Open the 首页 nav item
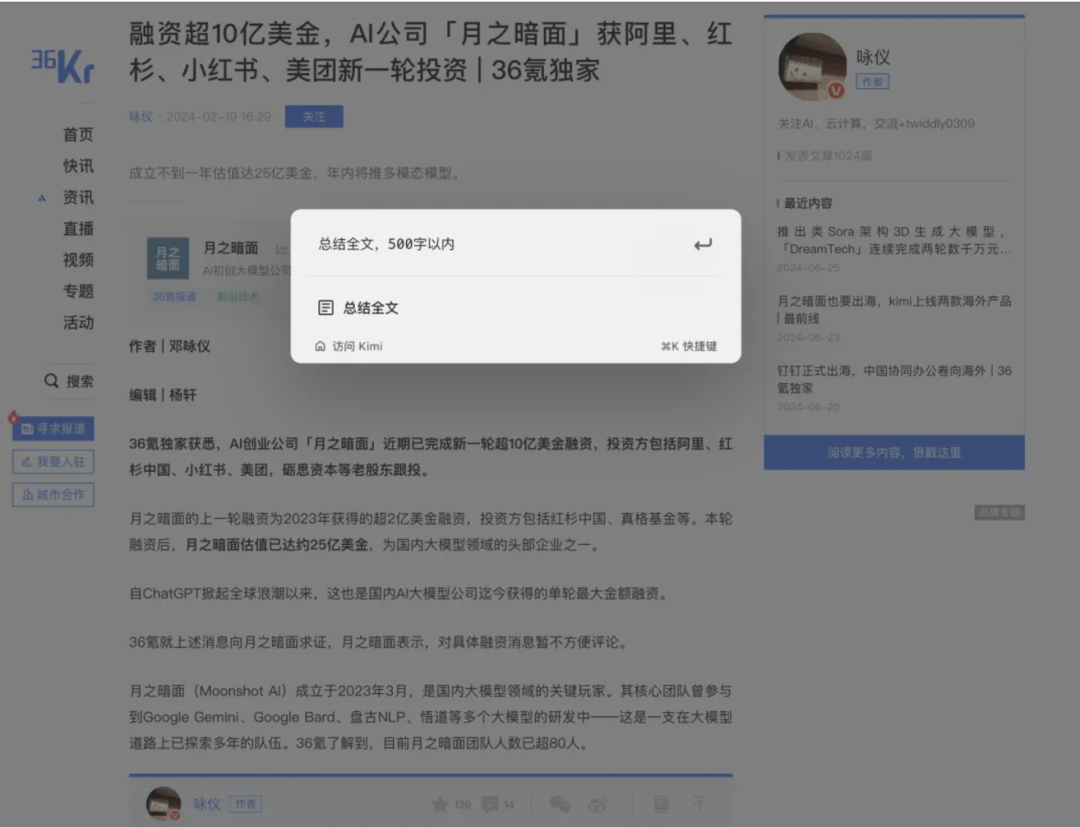Viewport: 1080px width, 827px height. coord(78,134)
